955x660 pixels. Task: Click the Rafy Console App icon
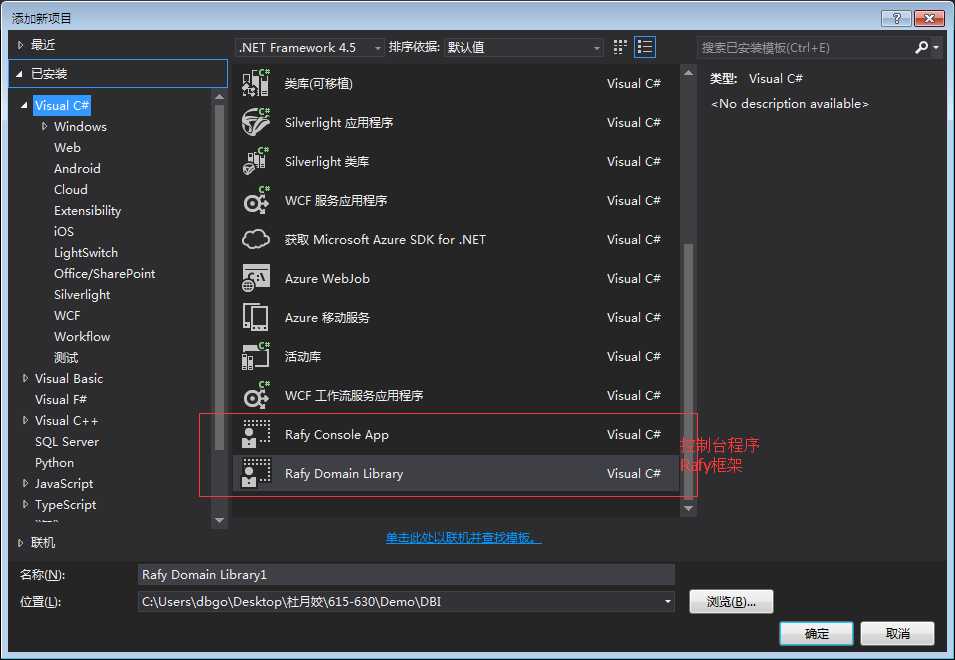click(x=256, y=434)
